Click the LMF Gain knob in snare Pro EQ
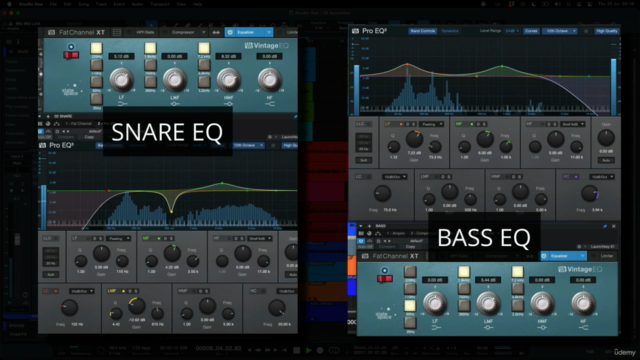This screenshot has width=640, height=360. click(137, 306)
